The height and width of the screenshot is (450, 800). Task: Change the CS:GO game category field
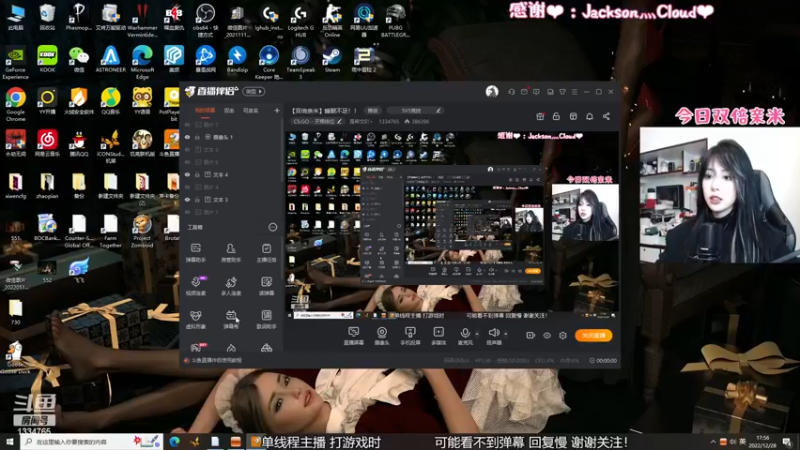(x=317, y=121)
